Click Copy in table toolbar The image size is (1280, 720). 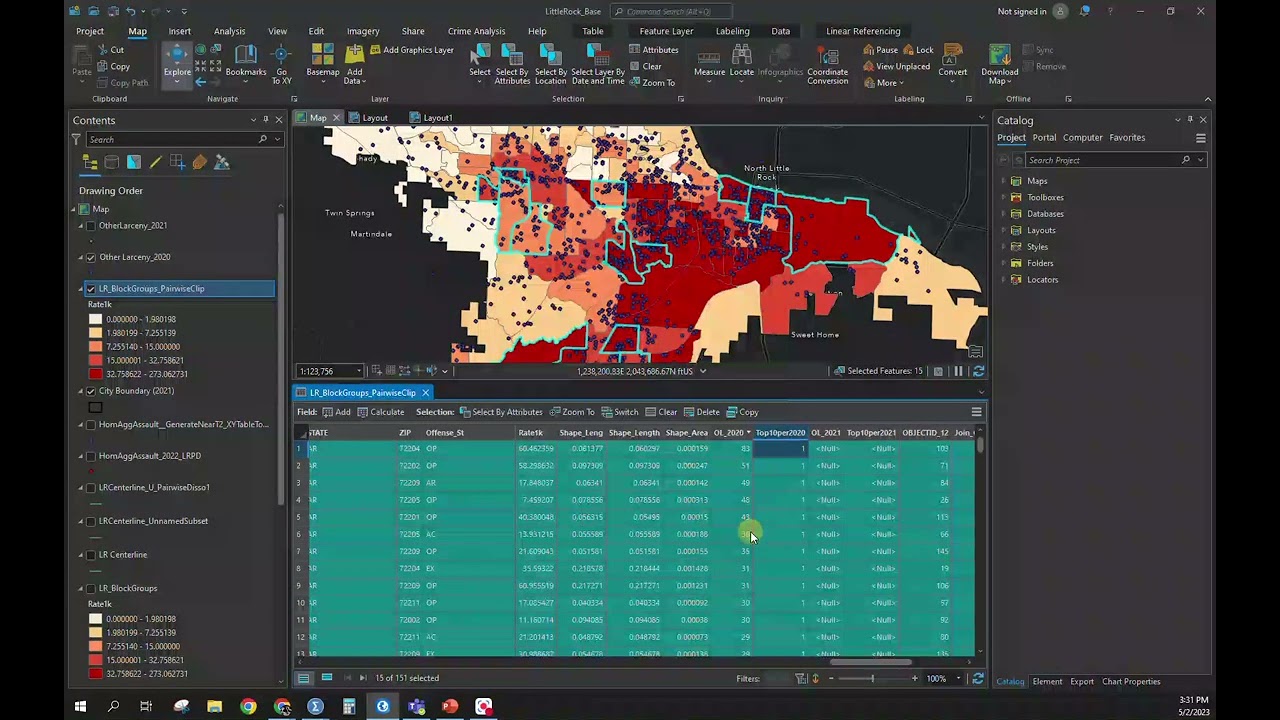[x=742, y=412]
